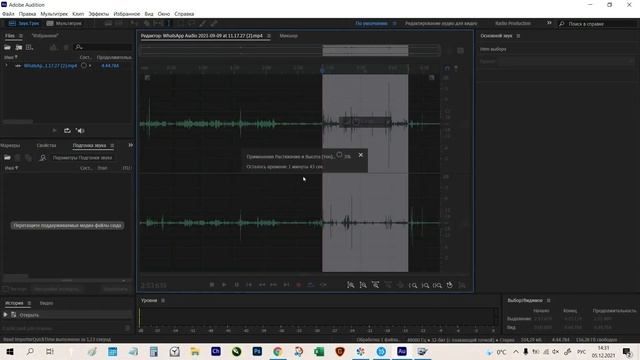Click the Pause button in the transport bar
Screen dimensions: 640x360
click(237, 285)
